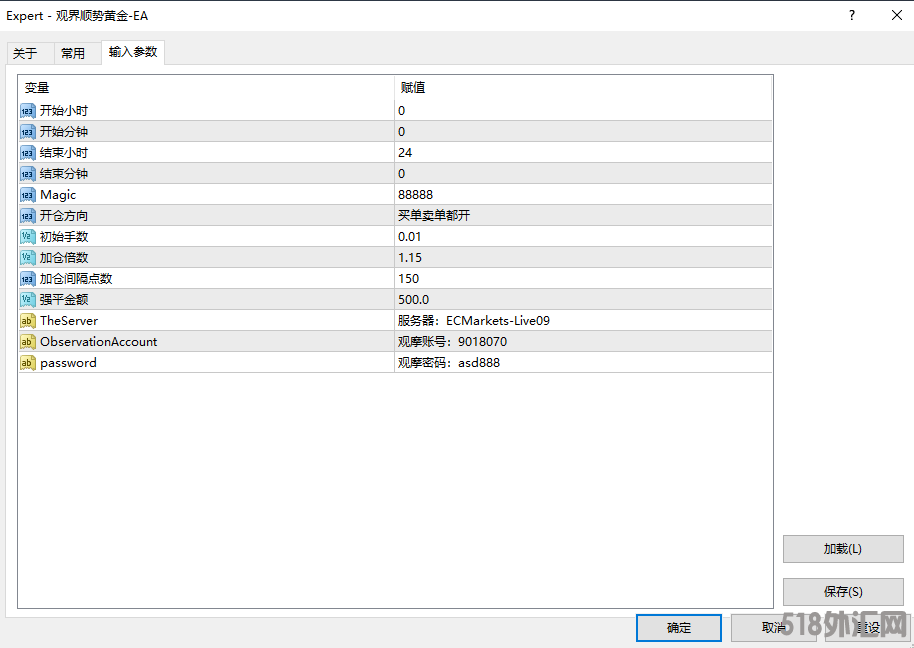
Task: Click the decimal icon next to 加仓倍数
Action: click(x=28, y=258)
